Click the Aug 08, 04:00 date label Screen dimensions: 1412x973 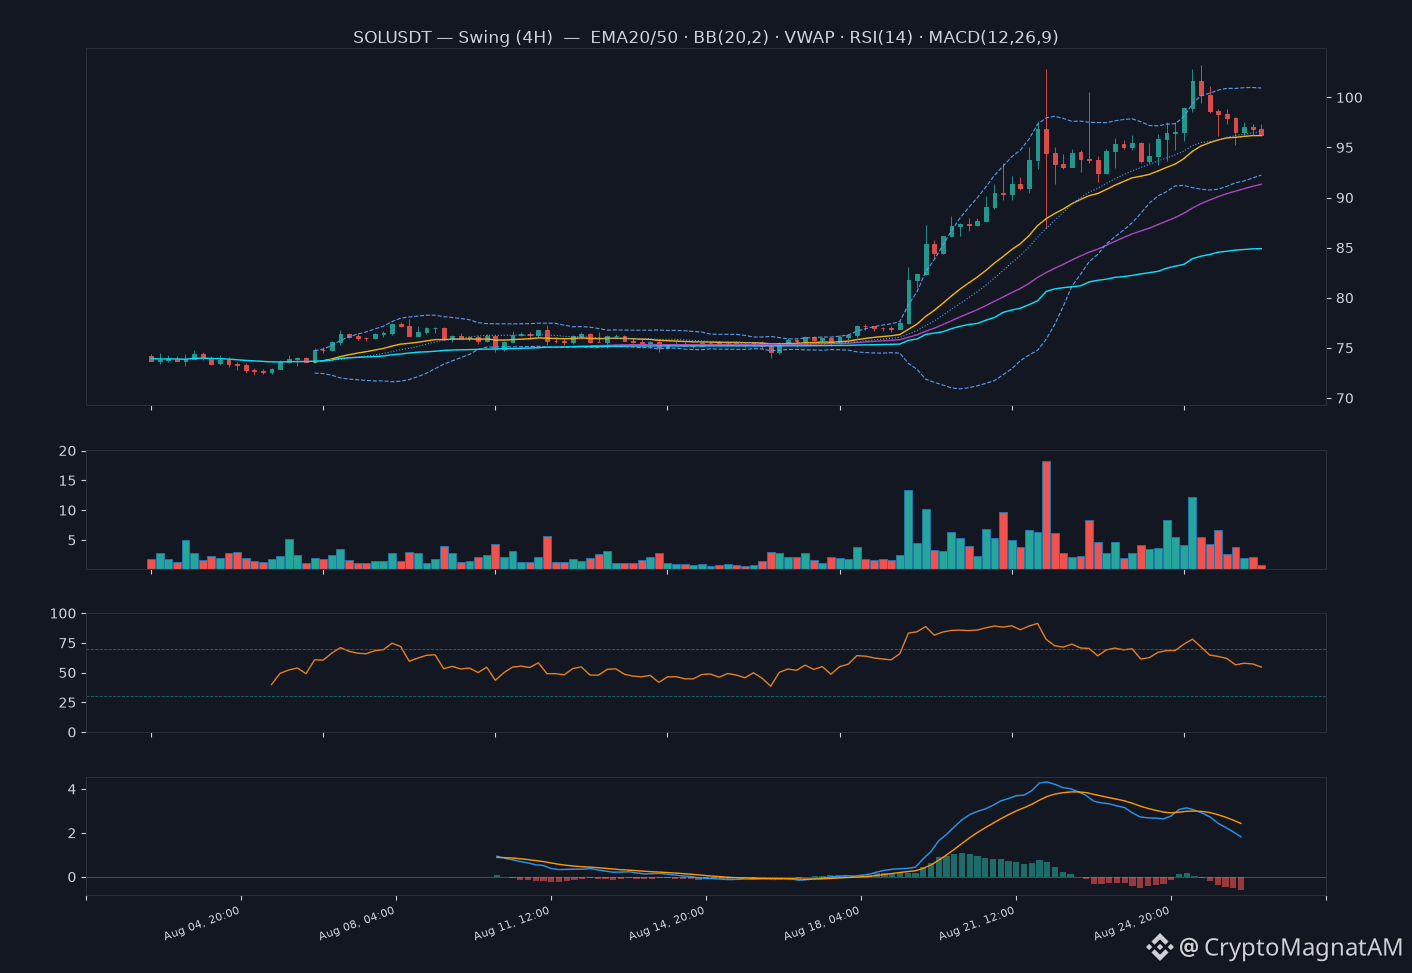(357, 923)
